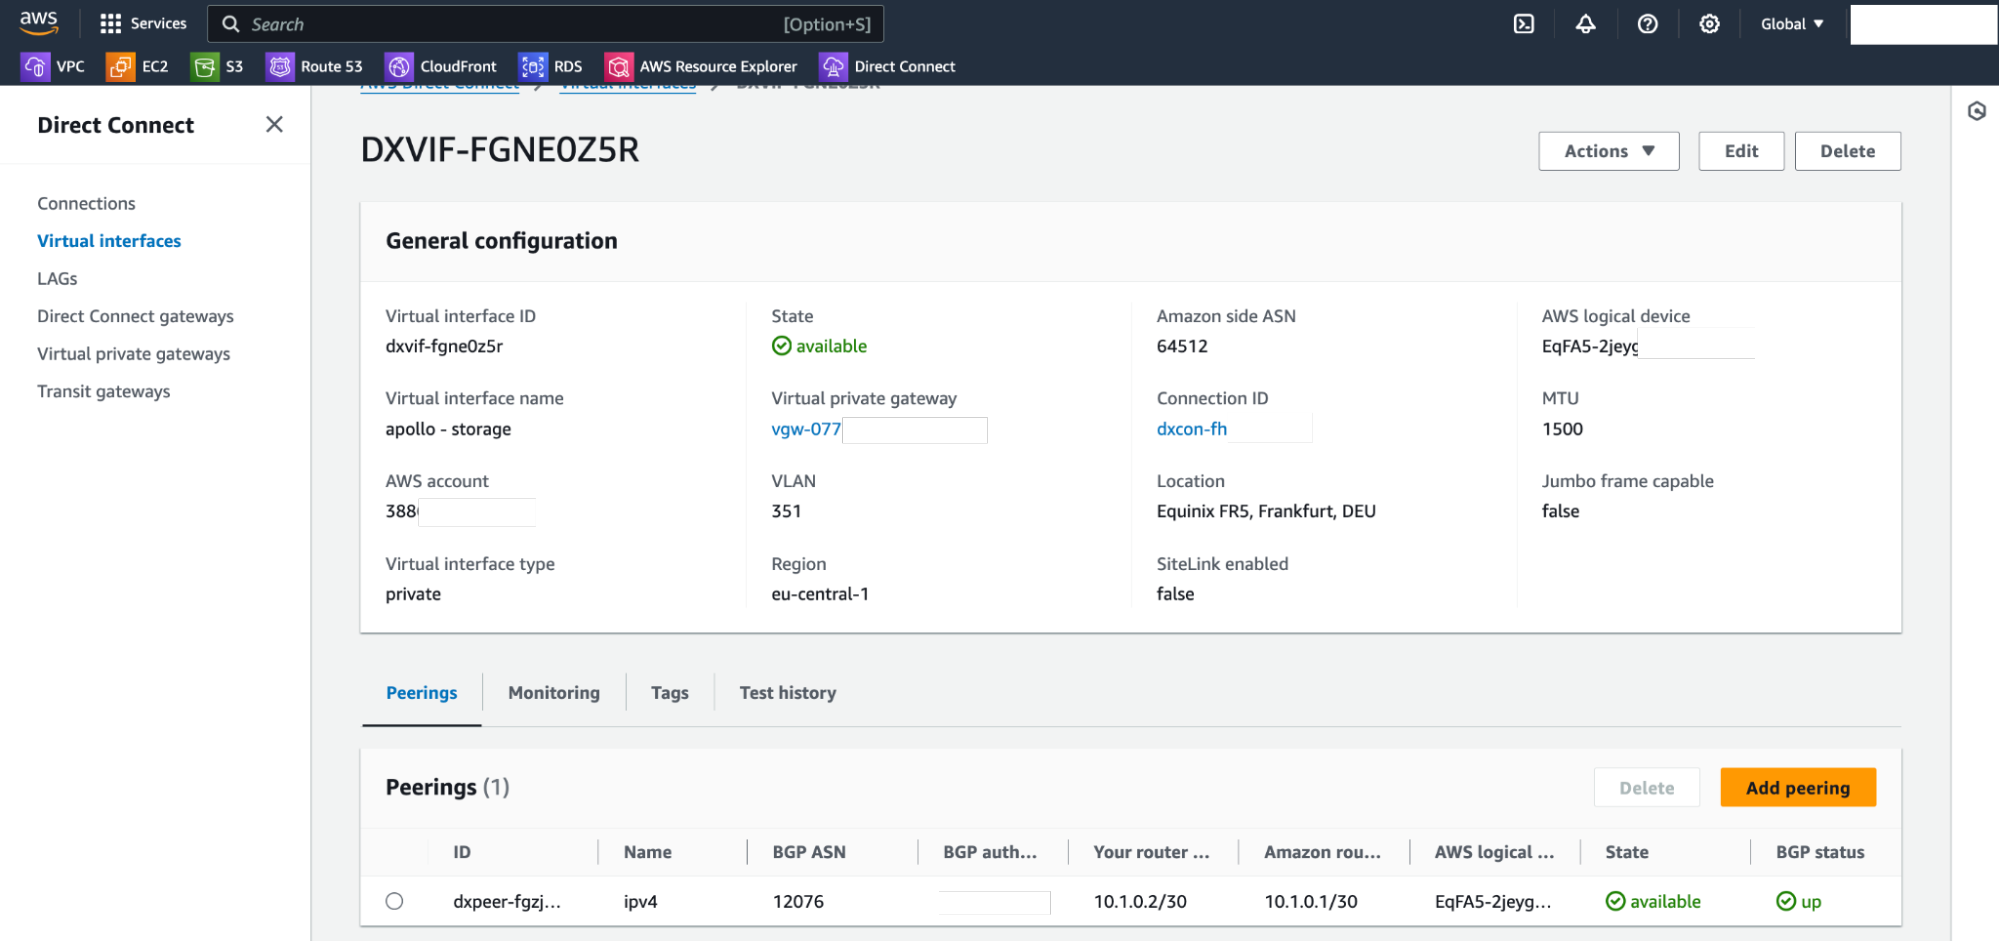
Task: Select the 10.1.0.2/30 router address
Action: (1139, 901)
